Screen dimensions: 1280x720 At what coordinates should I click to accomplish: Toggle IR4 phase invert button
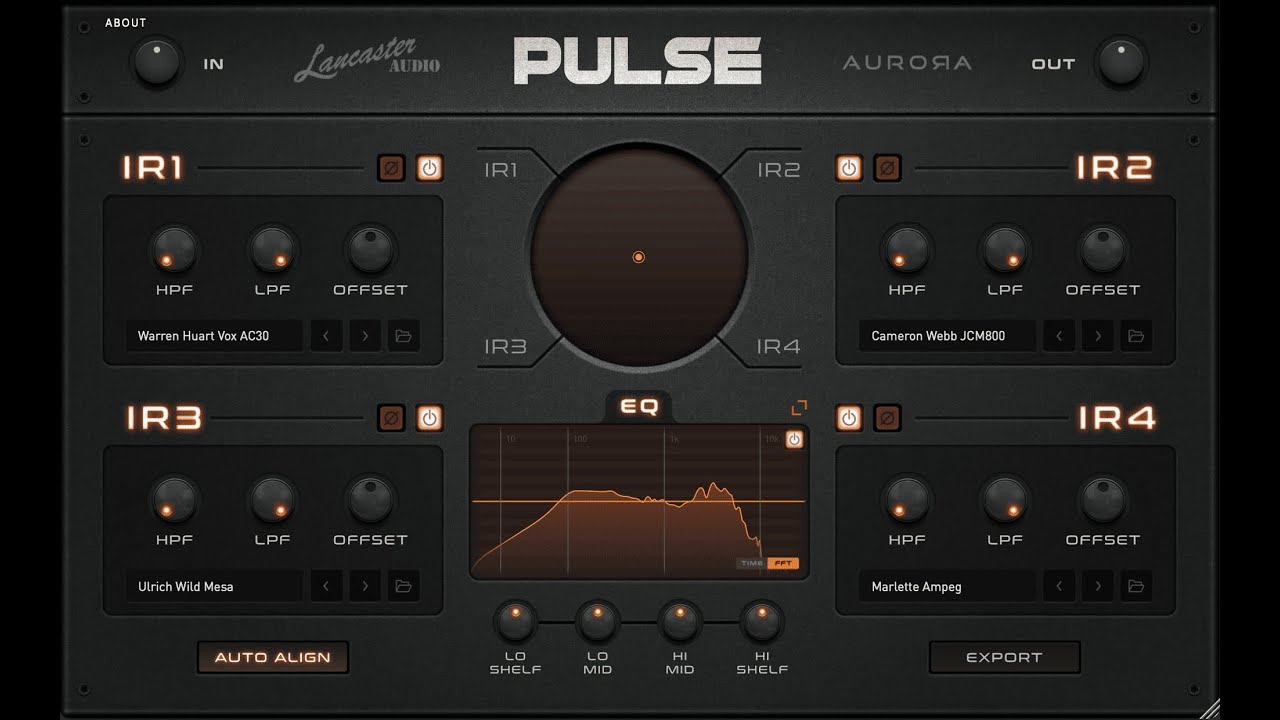click(x=887, y=418)
